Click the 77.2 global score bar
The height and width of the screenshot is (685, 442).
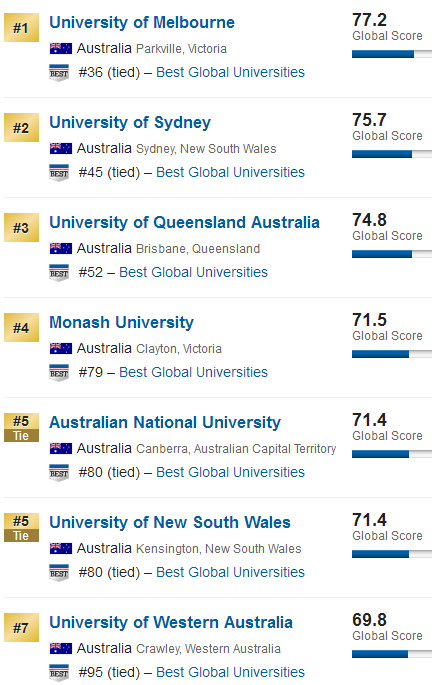(x=392, y=54)
